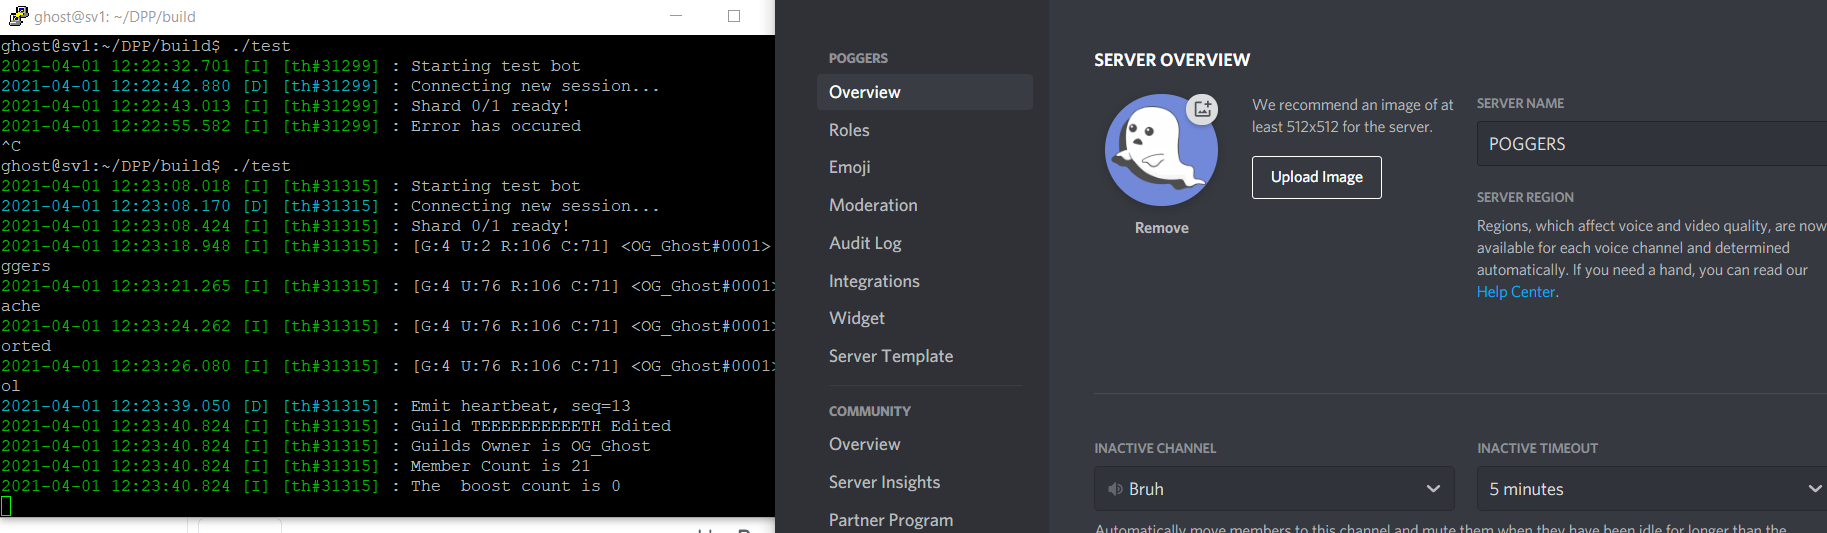The image size is (1827, 533).
Task: Click the COMMUNITY sidebar section header
Action: pyautogui.click(x=870, y=411)
